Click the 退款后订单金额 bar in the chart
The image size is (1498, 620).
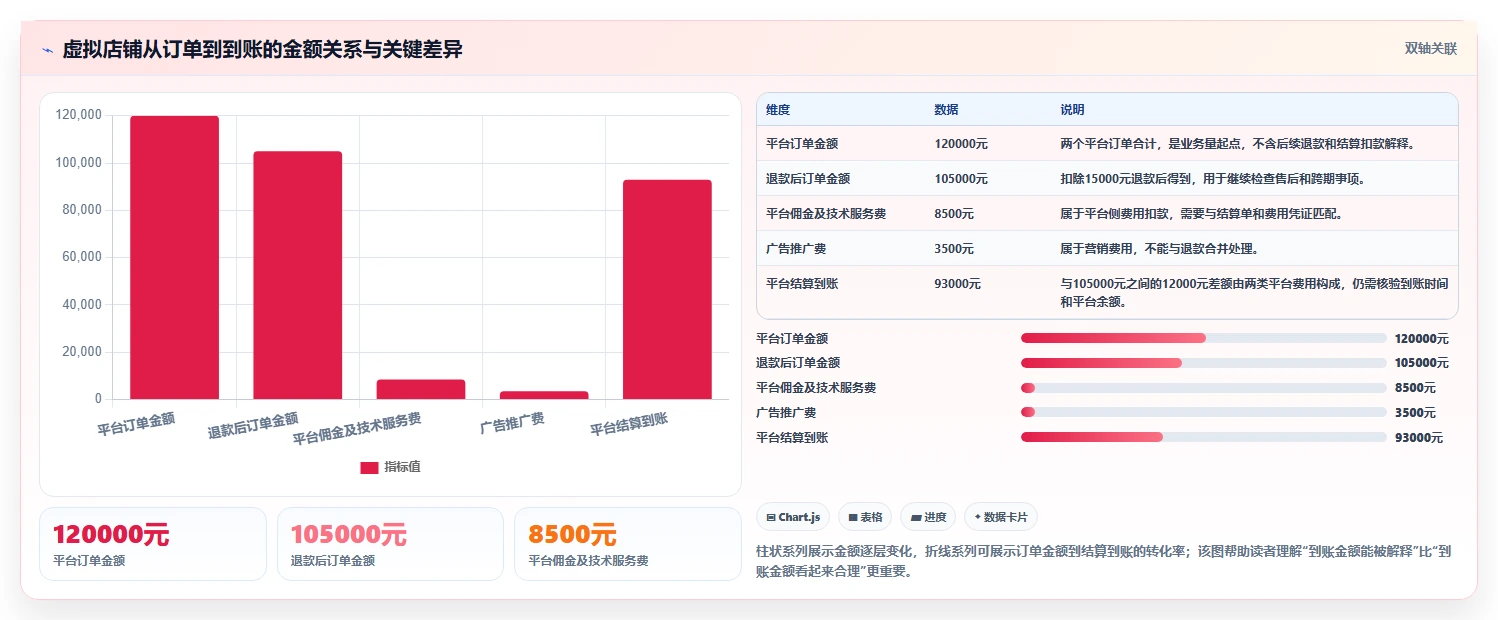coord(298,275)
